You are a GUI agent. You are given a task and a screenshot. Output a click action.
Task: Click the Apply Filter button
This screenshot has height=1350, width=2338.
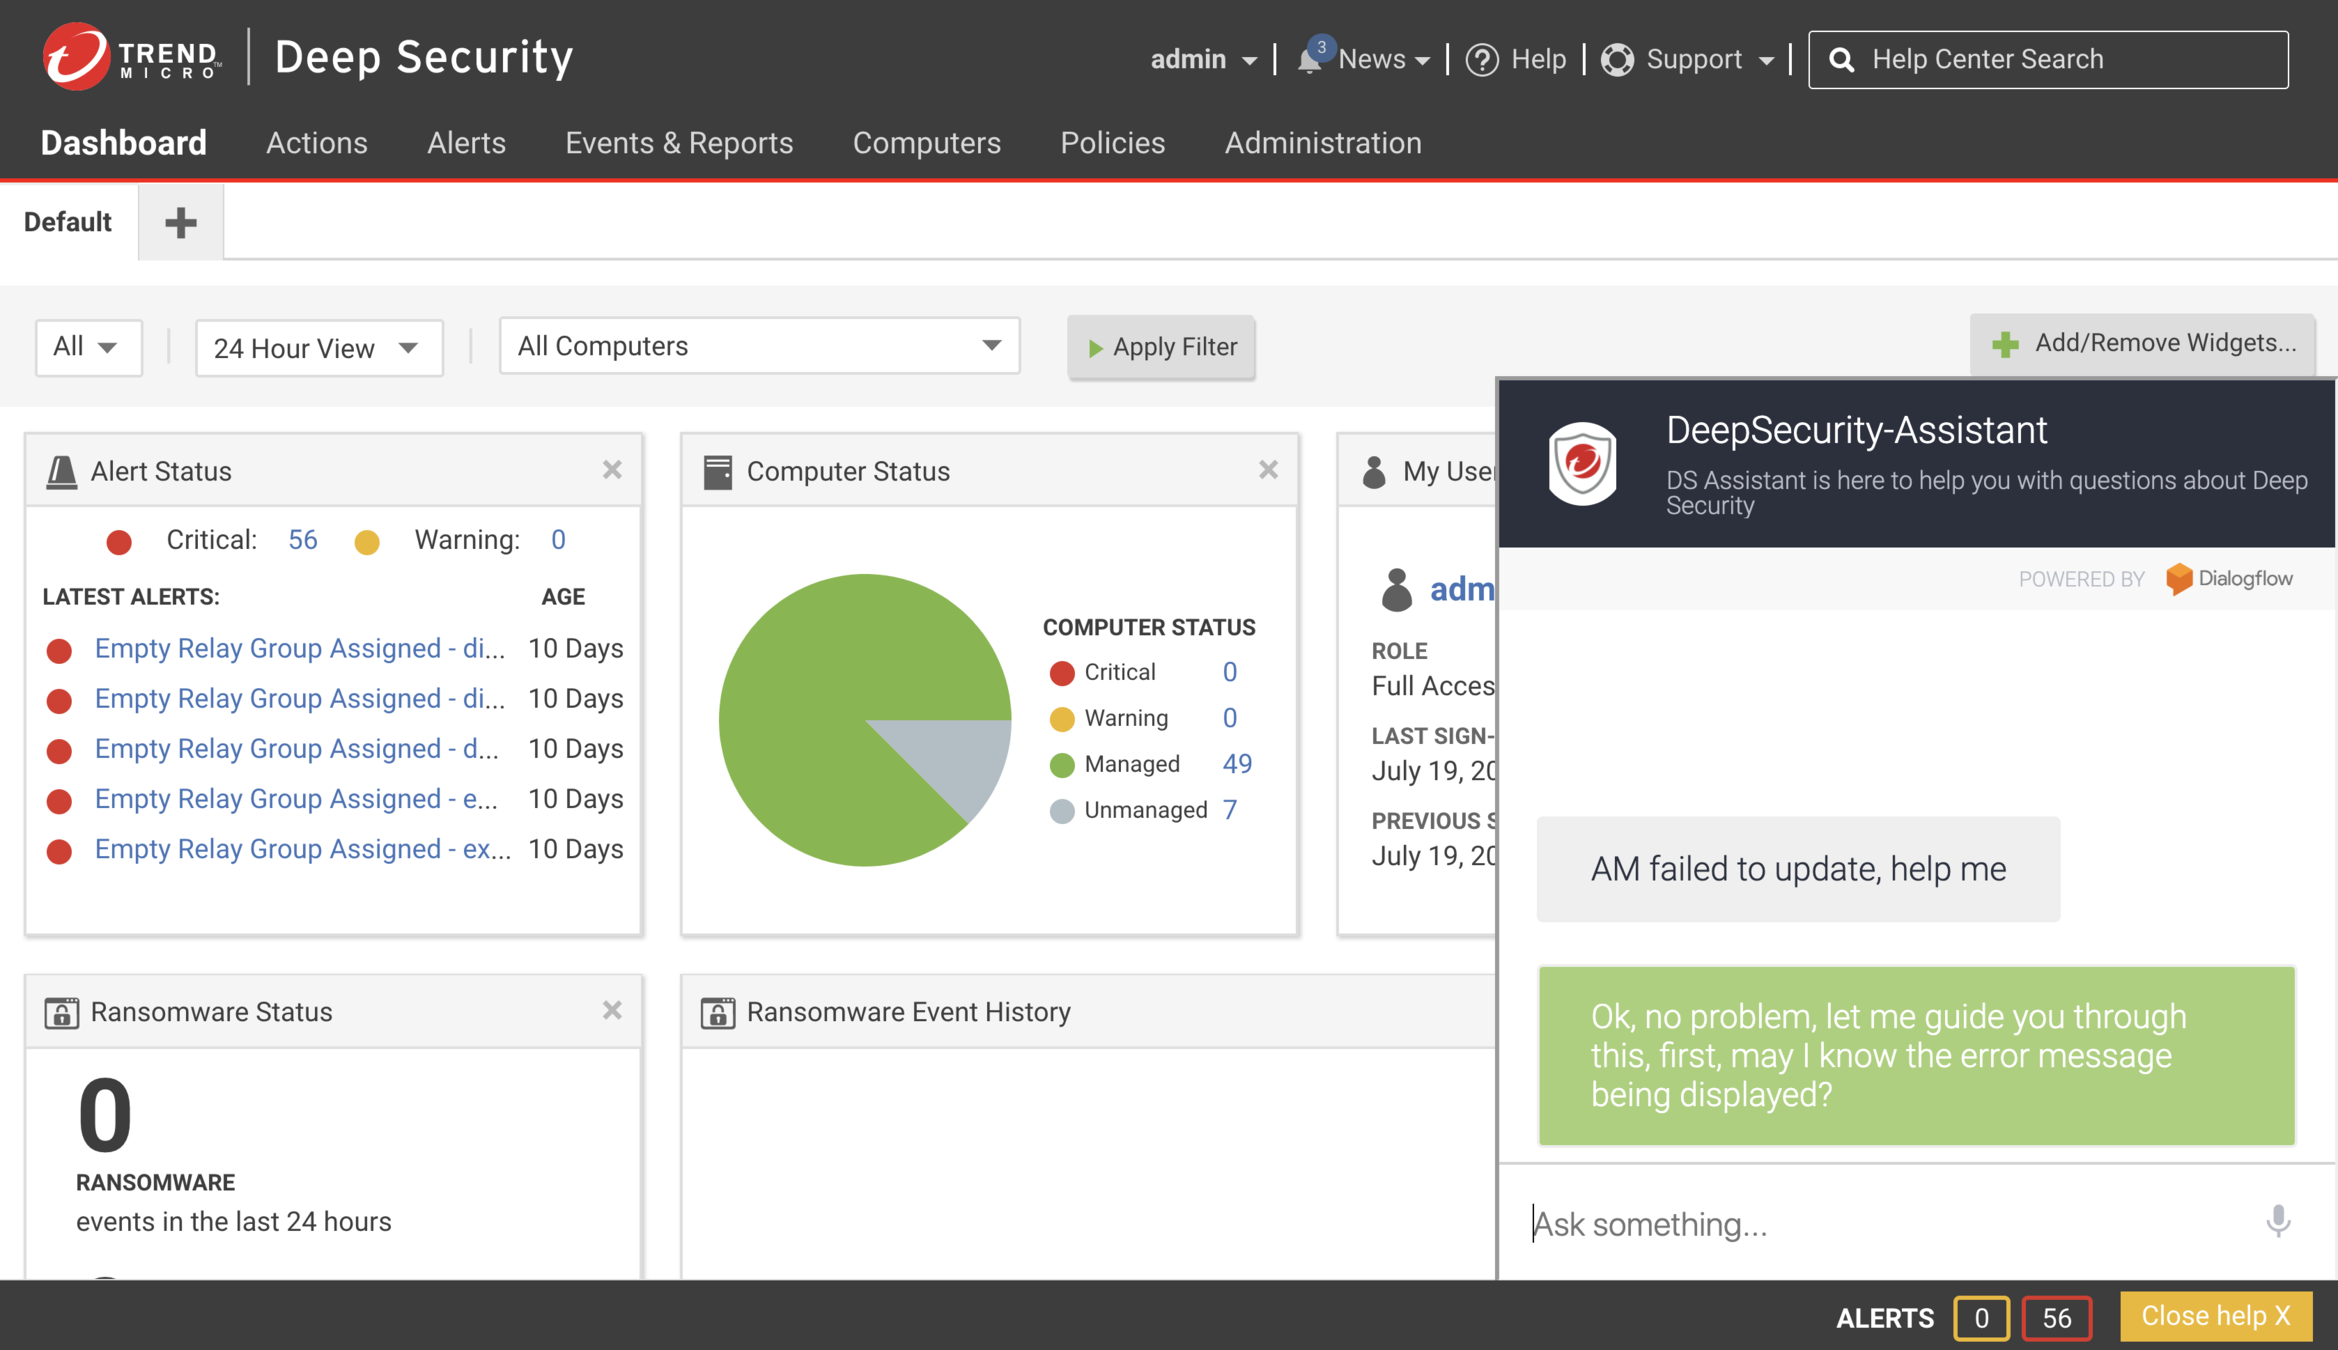(1161, 347)
